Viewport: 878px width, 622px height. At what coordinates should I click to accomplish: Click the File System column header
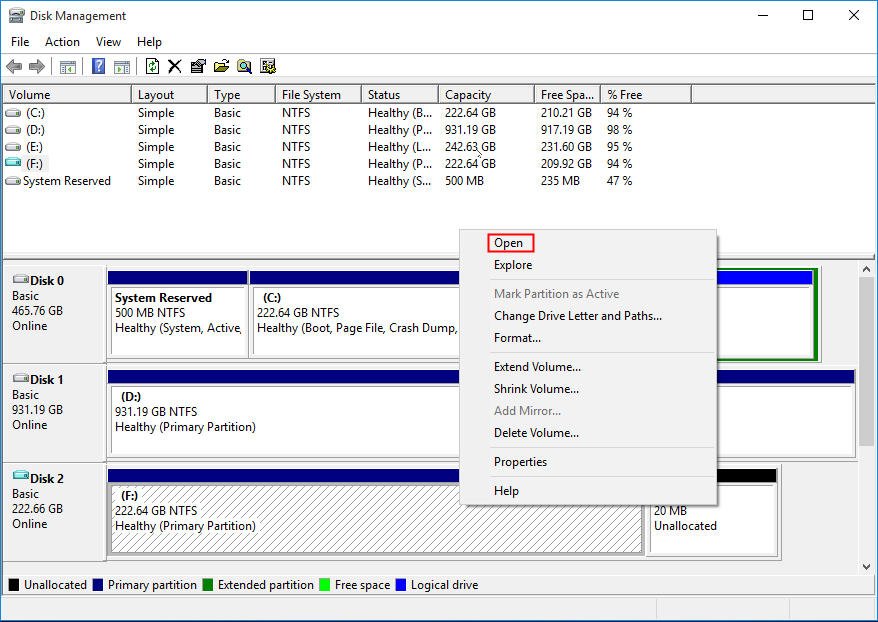tap(311, 95)
